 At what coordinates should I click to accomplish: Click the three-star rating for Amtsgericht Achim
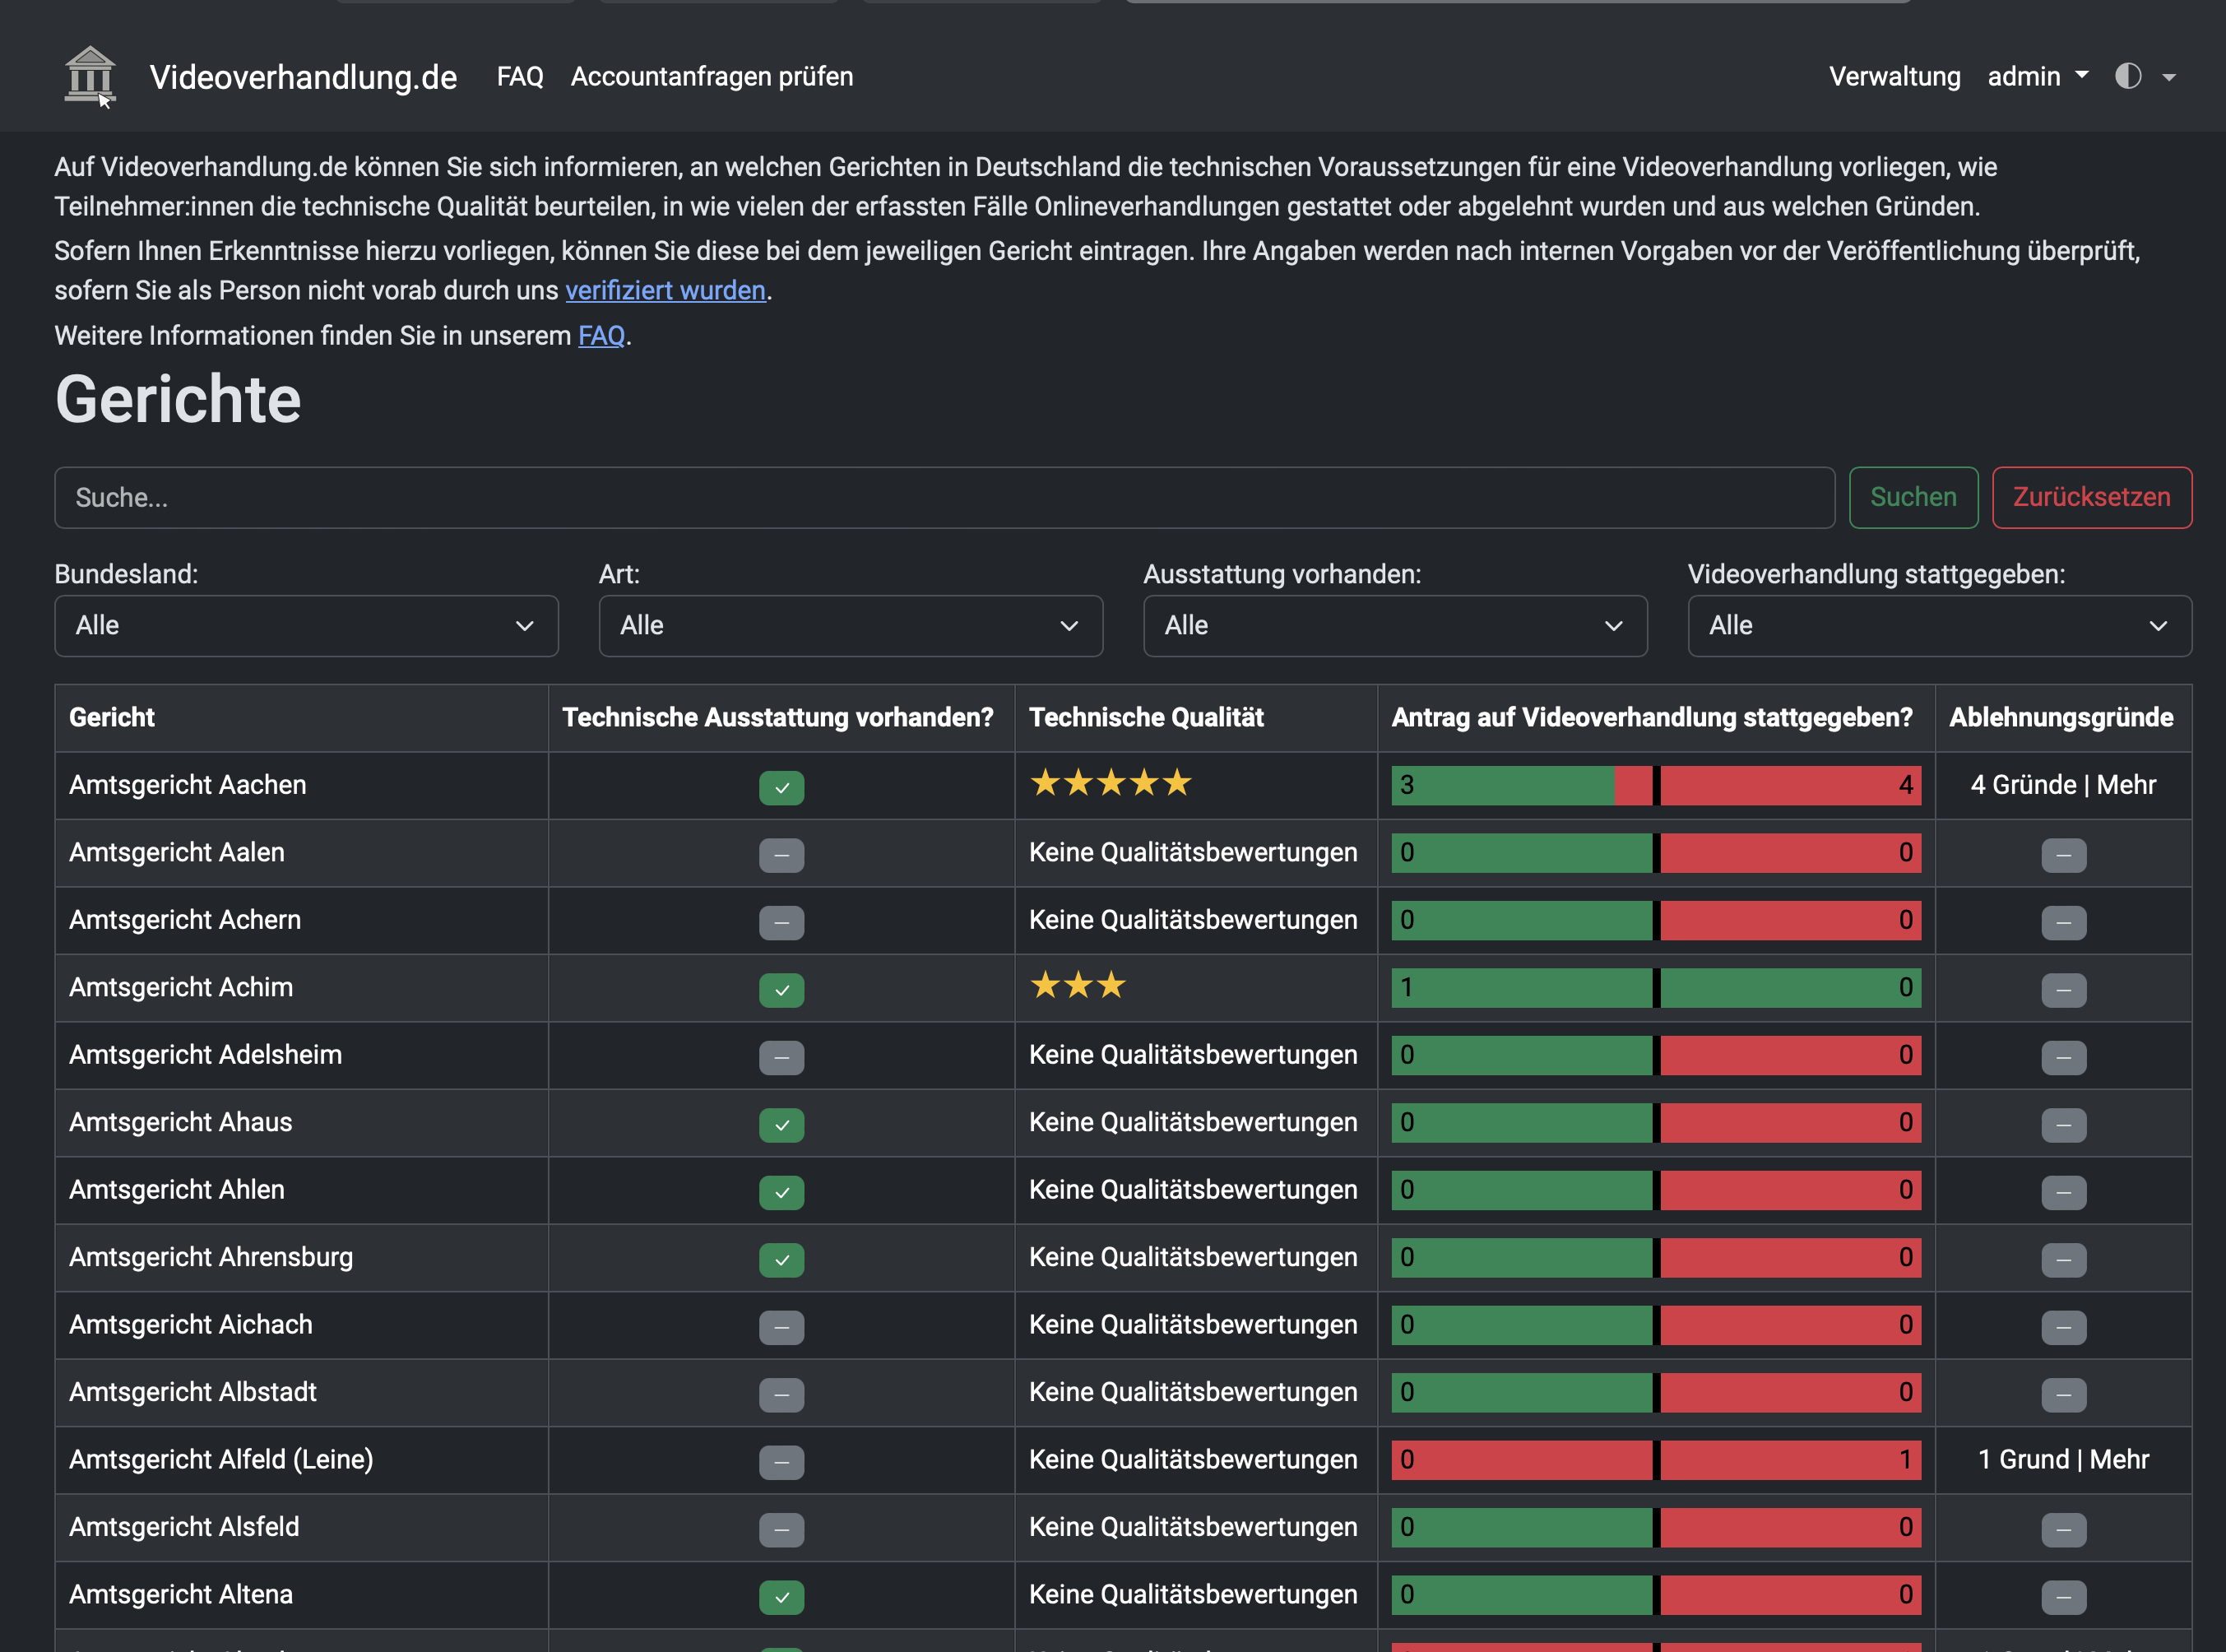click(1078, 985)
